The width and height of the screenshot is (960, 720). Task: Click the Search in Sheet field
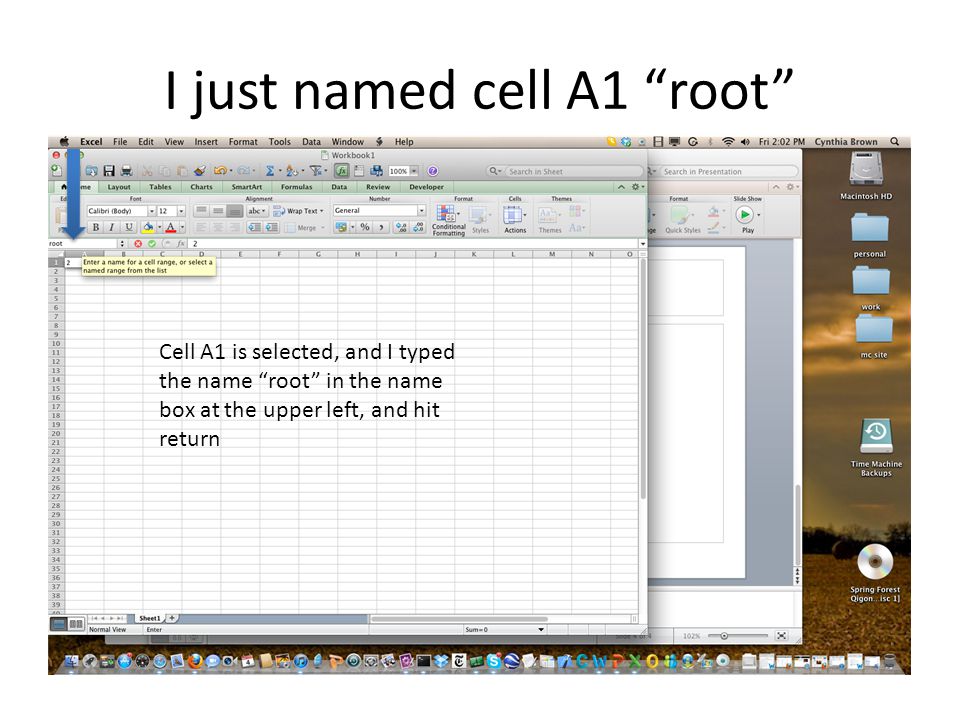(x=564, y=171)
